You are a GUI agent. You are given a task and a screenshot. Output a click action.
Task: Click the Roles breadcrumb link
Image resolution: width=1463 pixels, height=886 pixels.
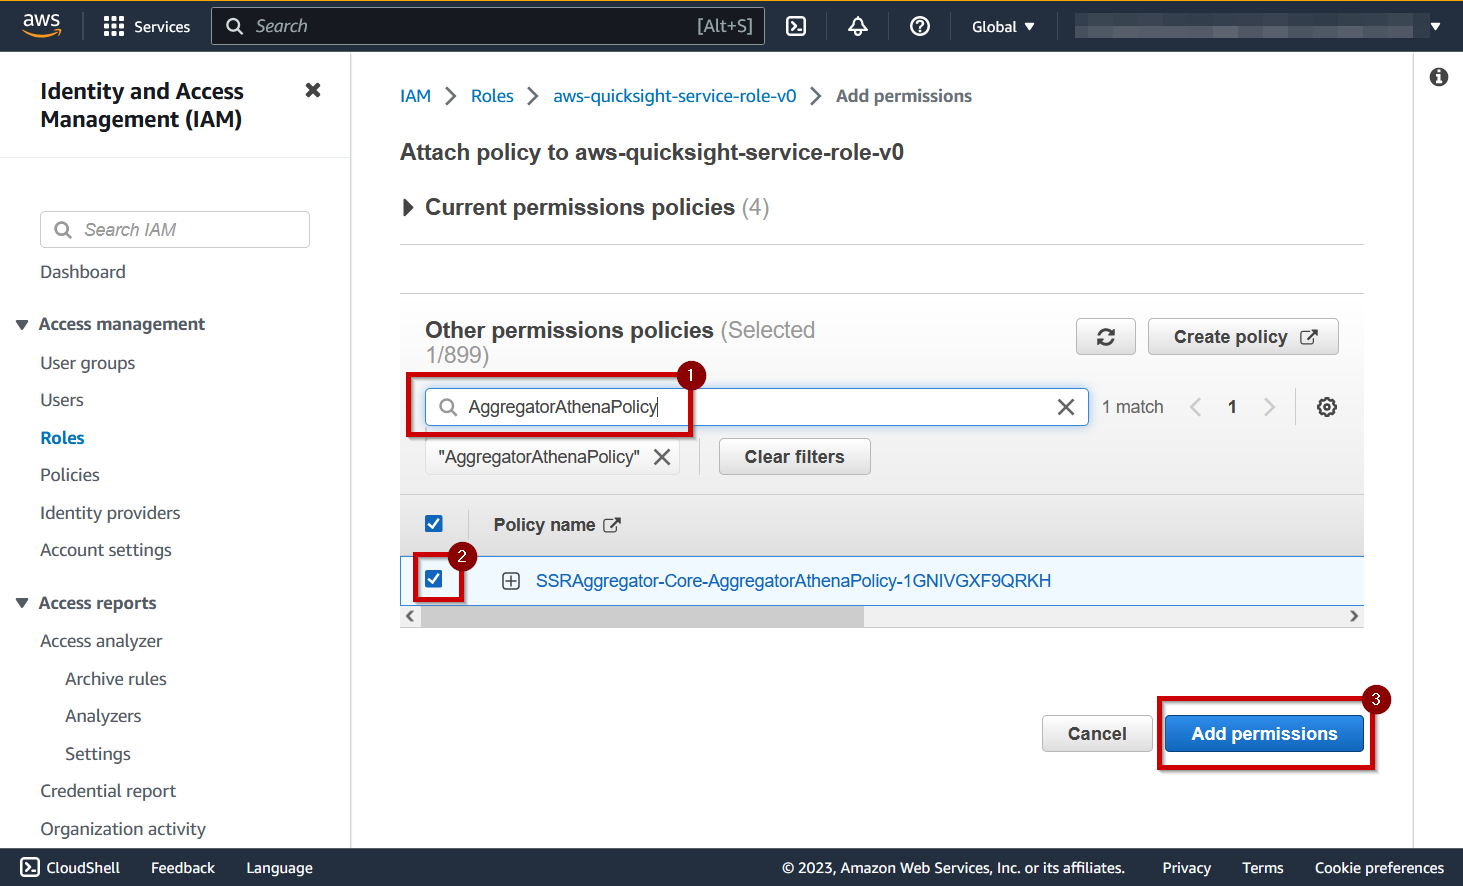pyautogui.click(x=492, y=96)
